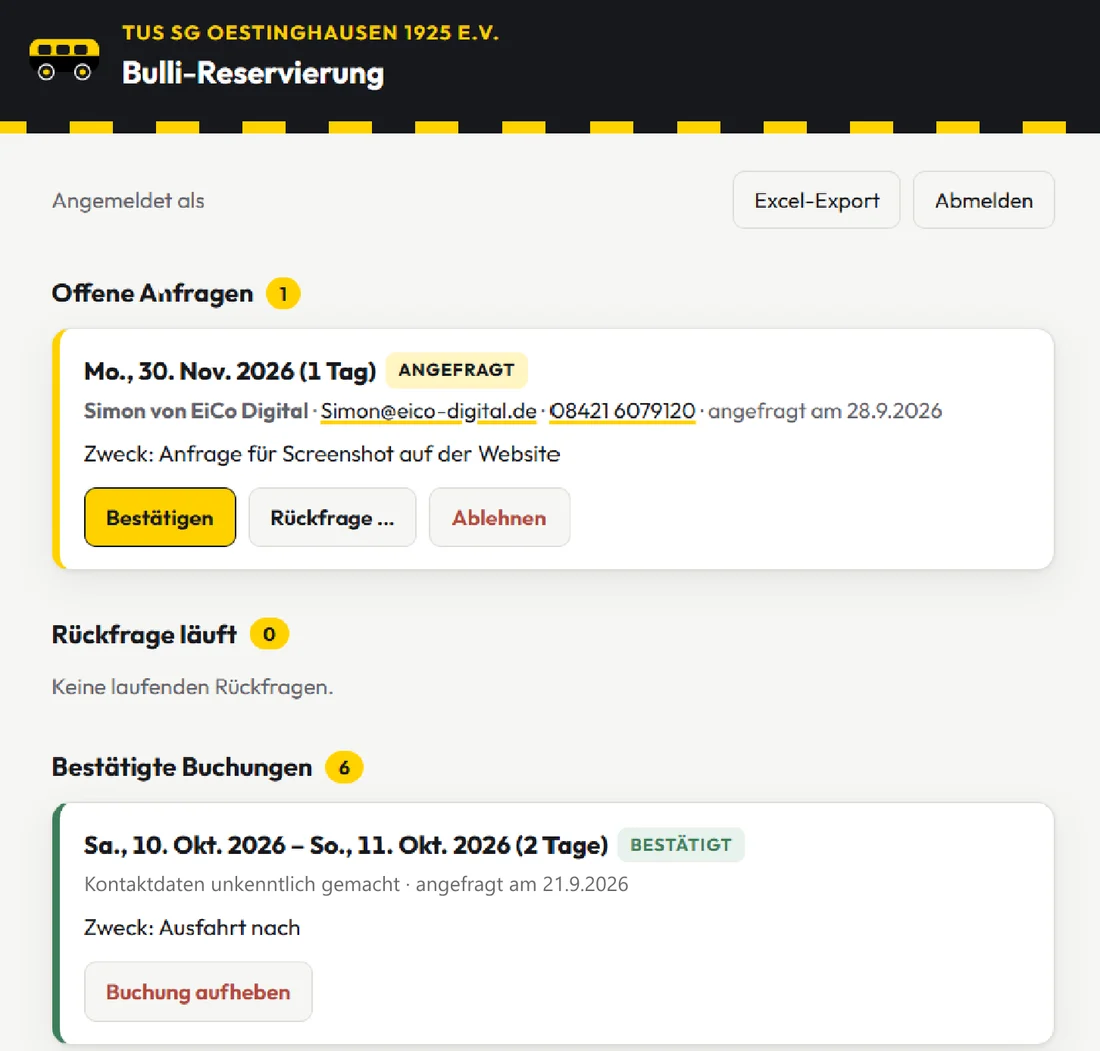Open the Excel-Export button
The image size is (1100, 1051).
click(816, 201)
